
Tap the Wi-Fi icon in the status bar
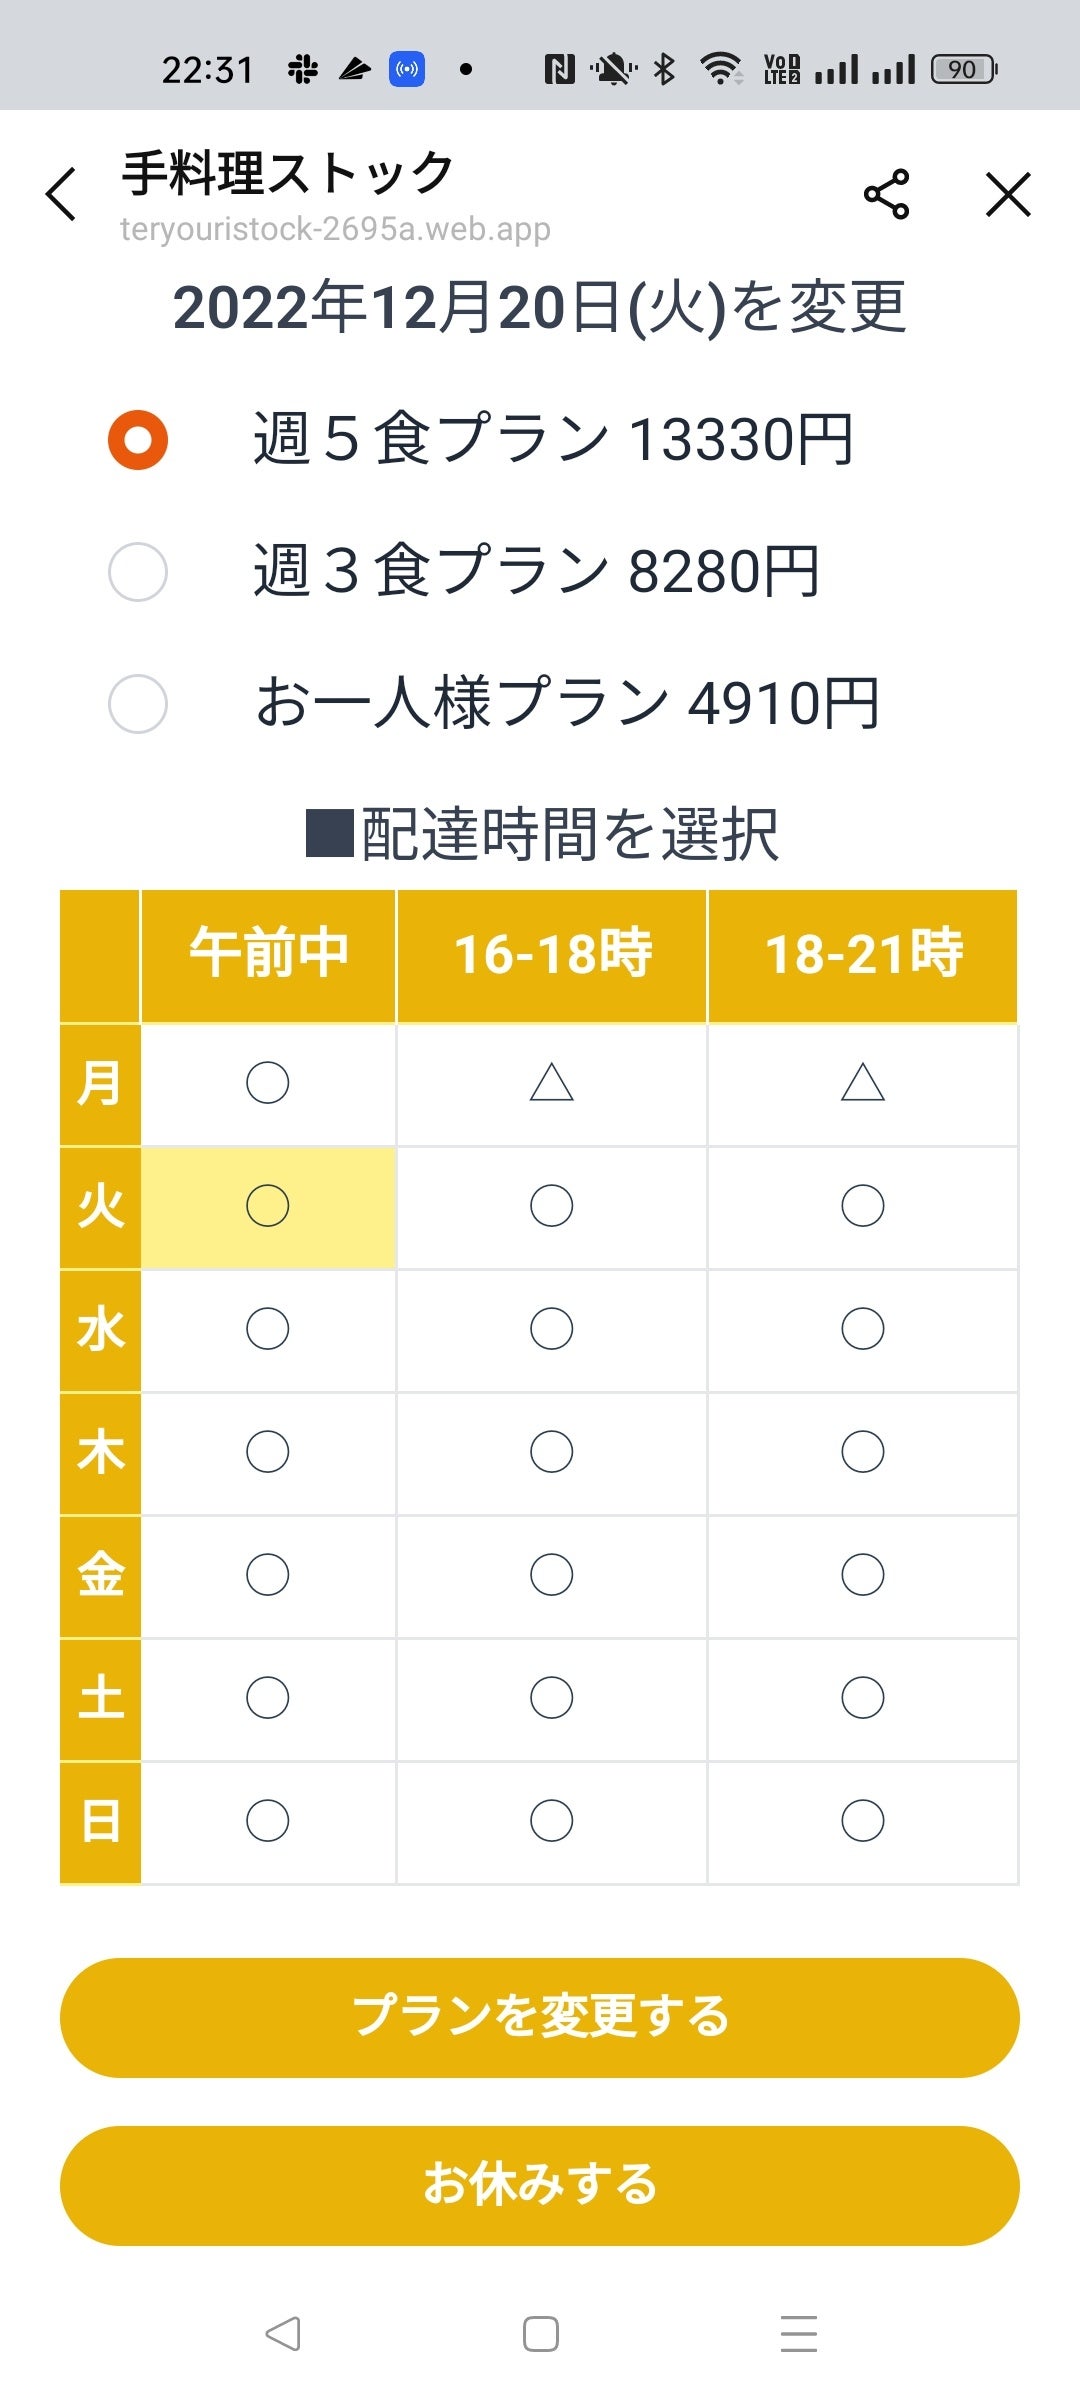(722, 68)
